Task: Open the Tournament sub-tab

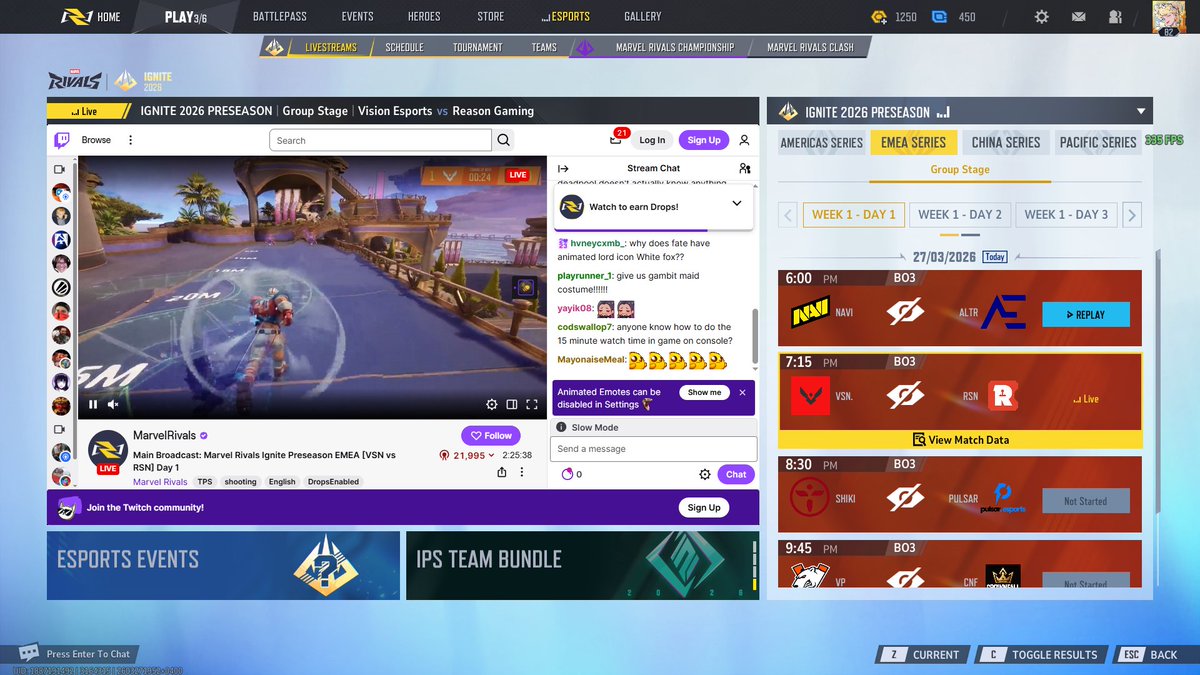Action: [476, 47]
